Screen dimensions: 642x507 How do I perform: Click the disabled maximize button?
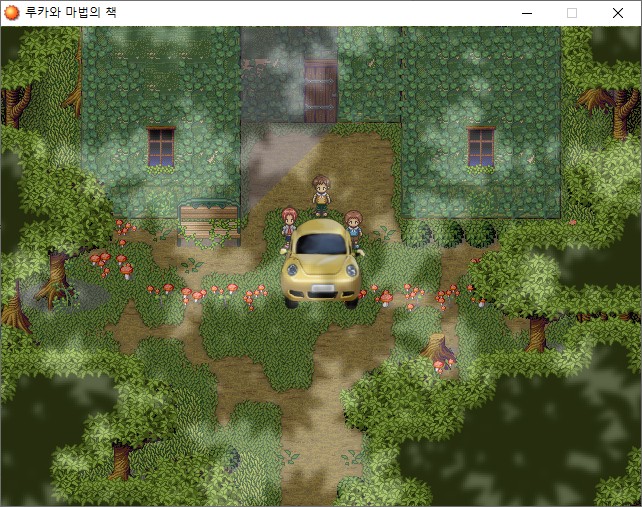click(x=572, y=13)
